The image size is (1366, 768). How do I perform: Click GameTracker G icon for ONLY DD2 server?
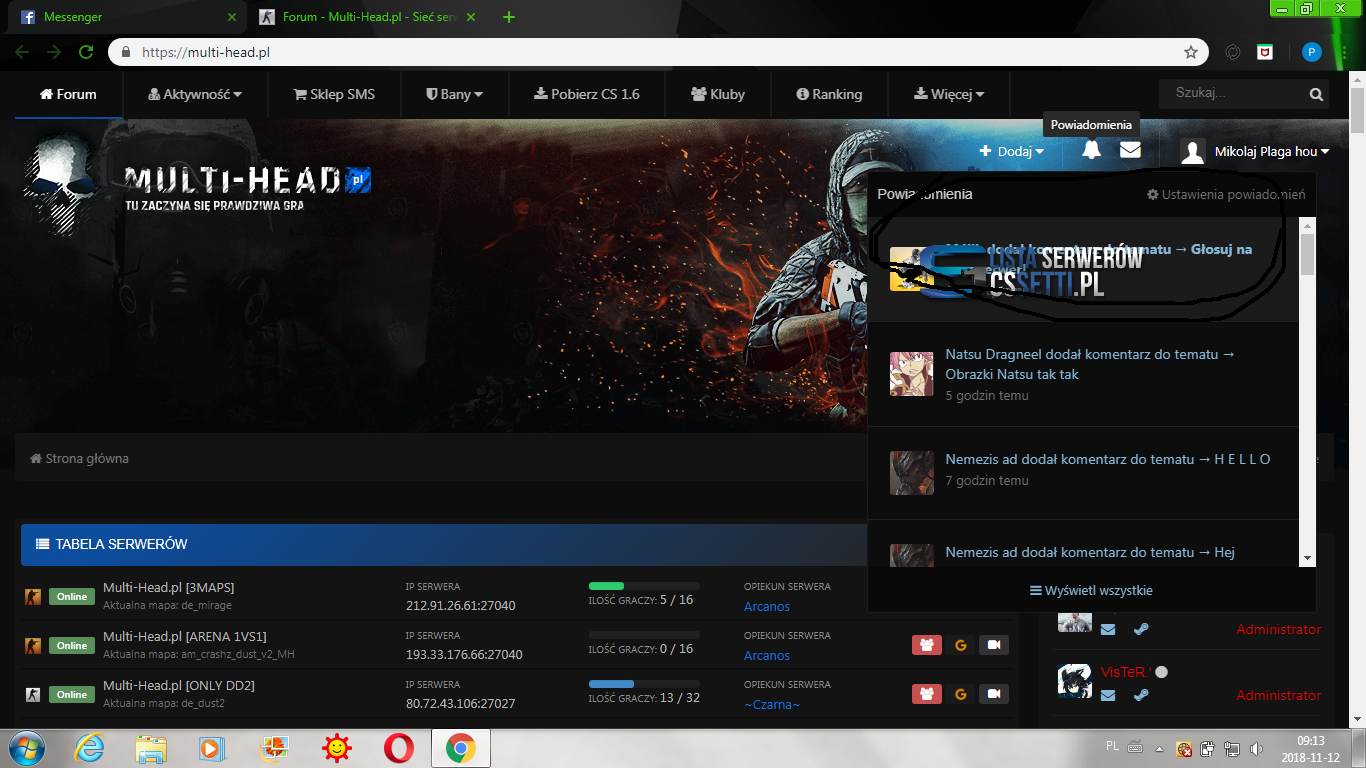pos(961,694)
